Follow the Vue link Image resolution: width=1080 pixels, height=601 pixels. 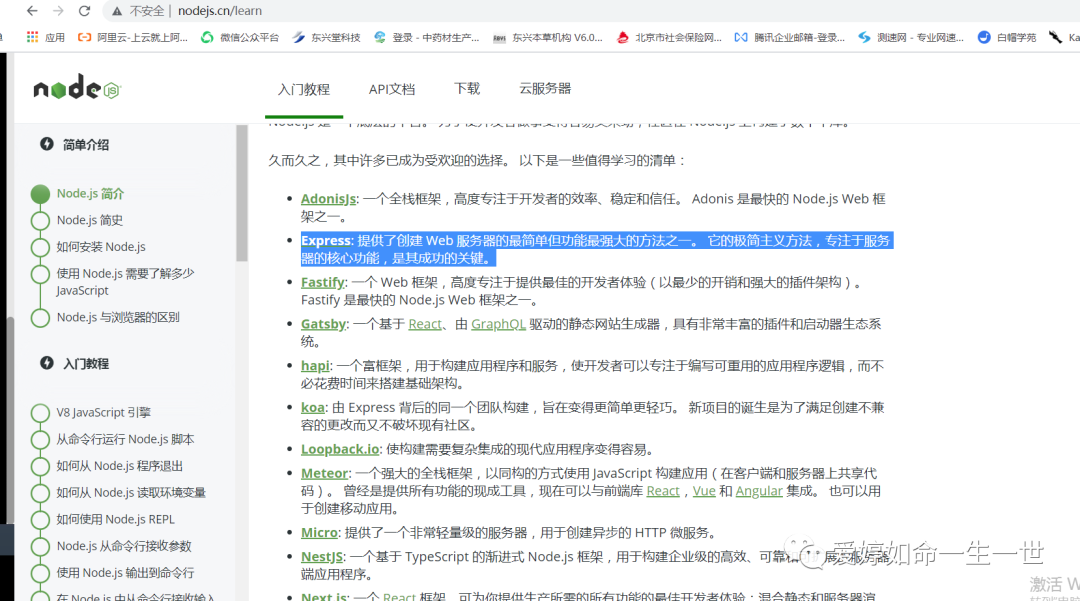click(x=704, y=491)
